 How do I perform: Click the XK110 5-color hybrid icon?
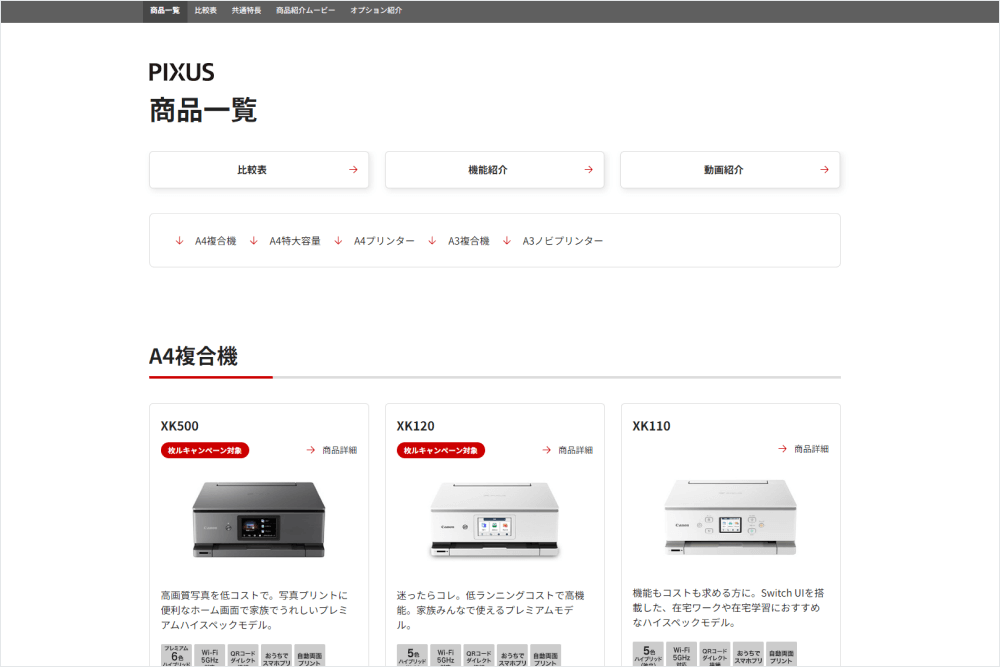[649, 654]
